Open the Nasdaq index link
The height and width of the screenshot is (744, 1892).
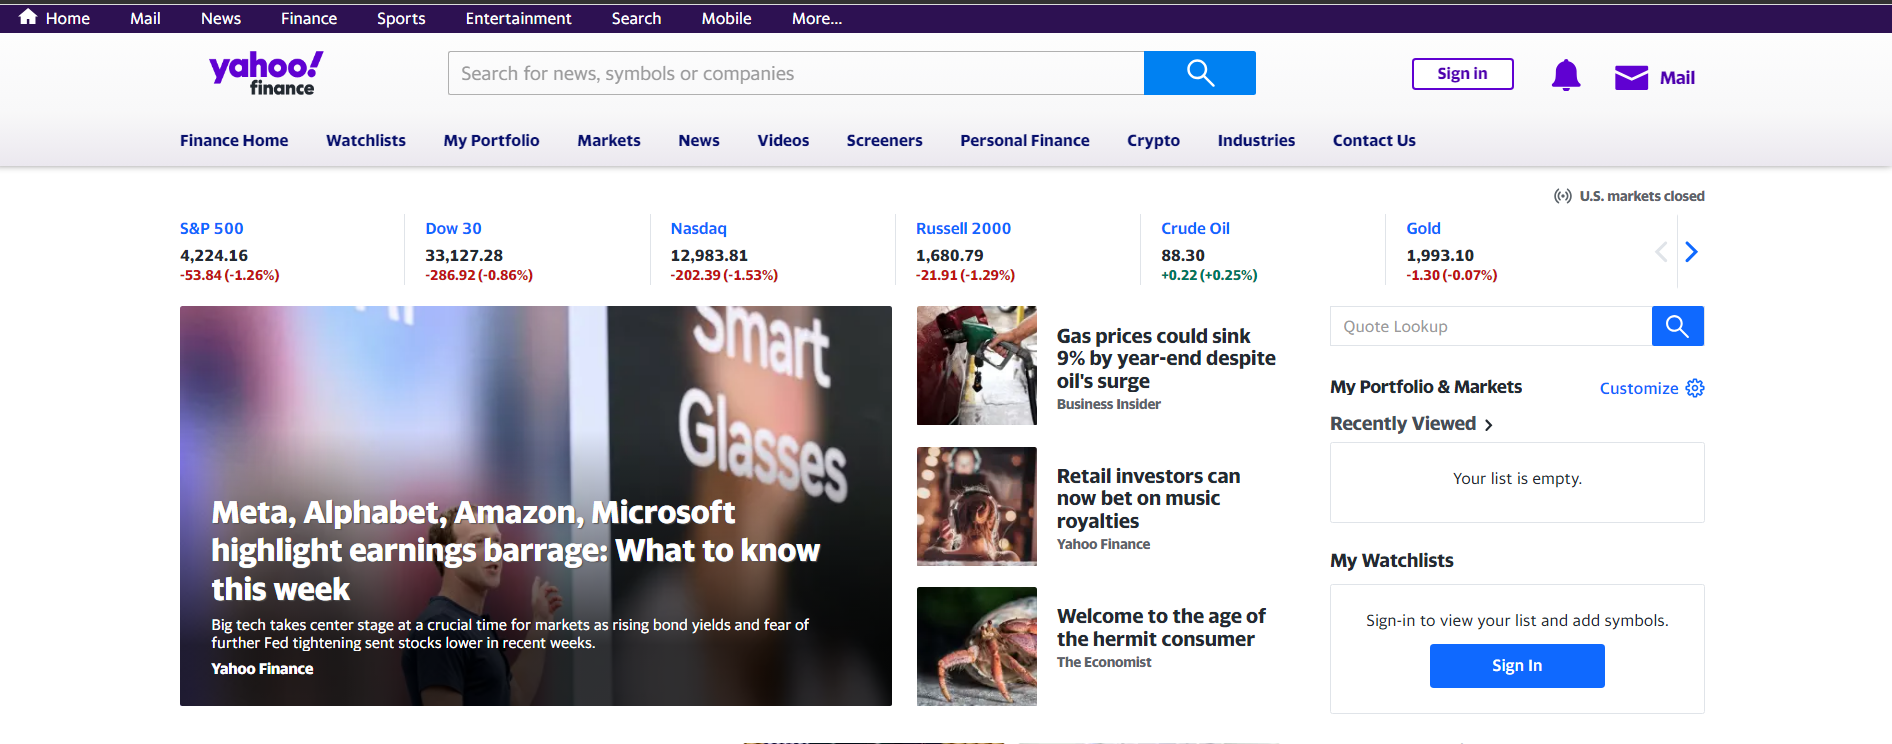(698, 228)
